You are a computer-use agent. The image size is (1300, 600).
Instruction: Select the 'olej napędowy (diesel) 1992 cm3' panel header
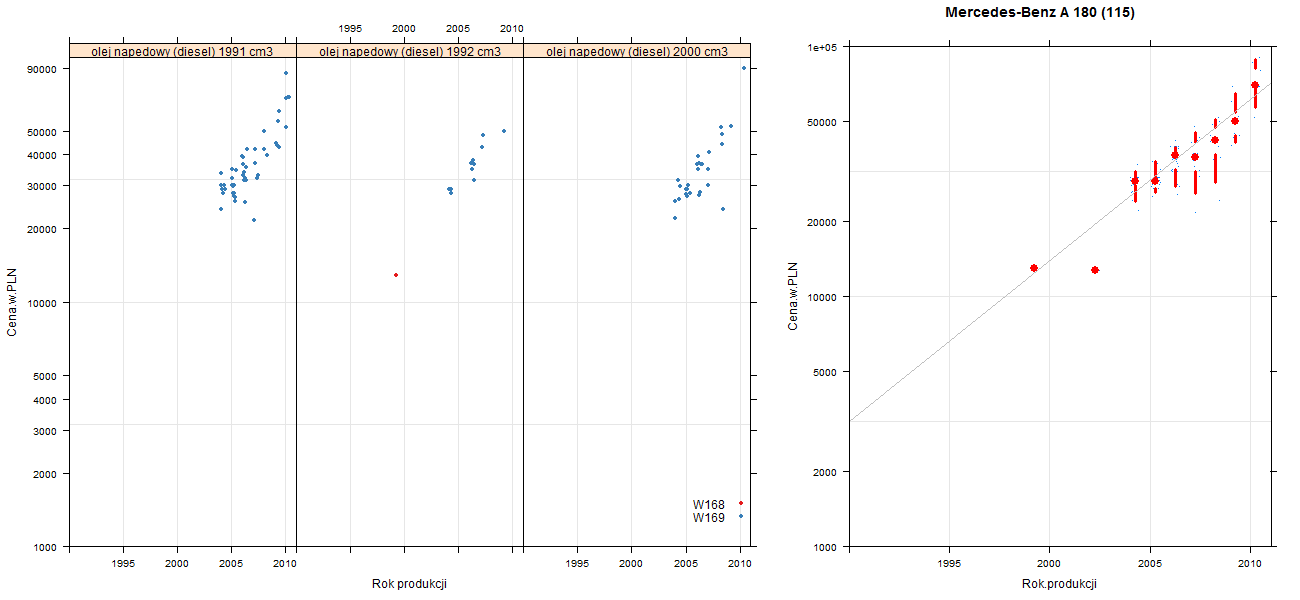point(410,51)
